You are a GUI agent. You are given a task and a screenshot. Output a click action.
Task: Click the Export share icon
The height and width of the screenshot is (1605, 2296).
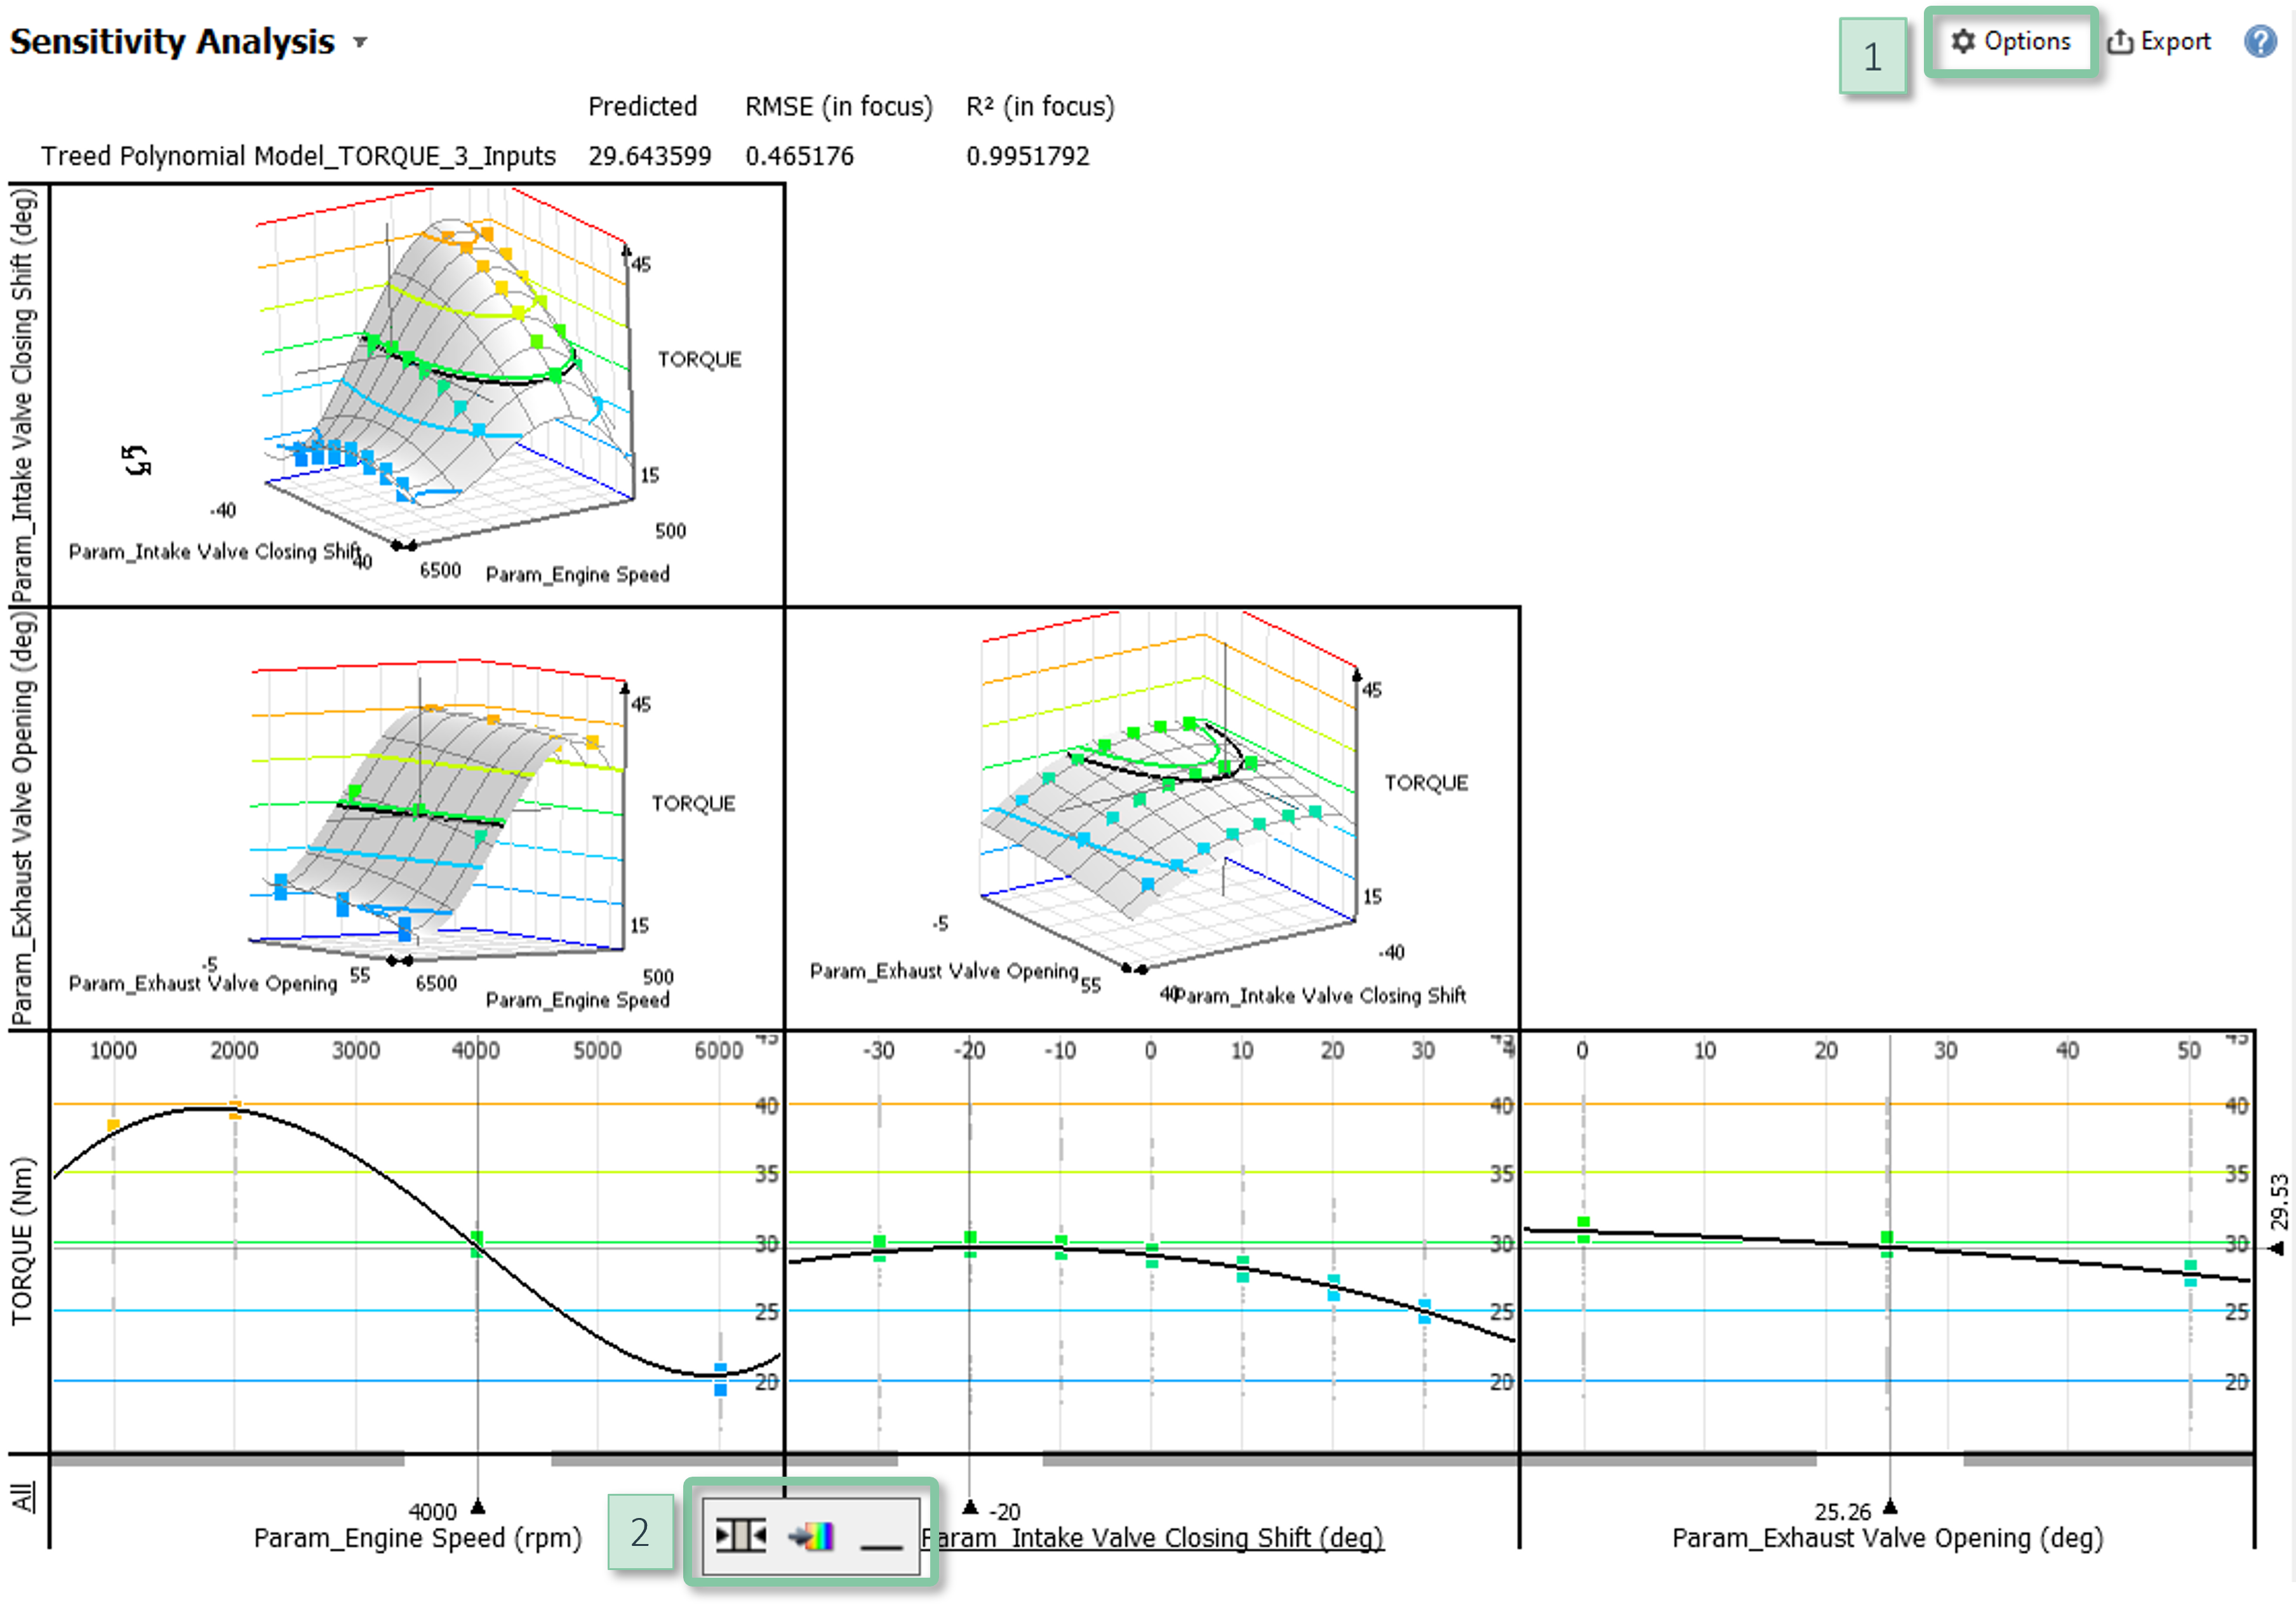point(2120,42)
